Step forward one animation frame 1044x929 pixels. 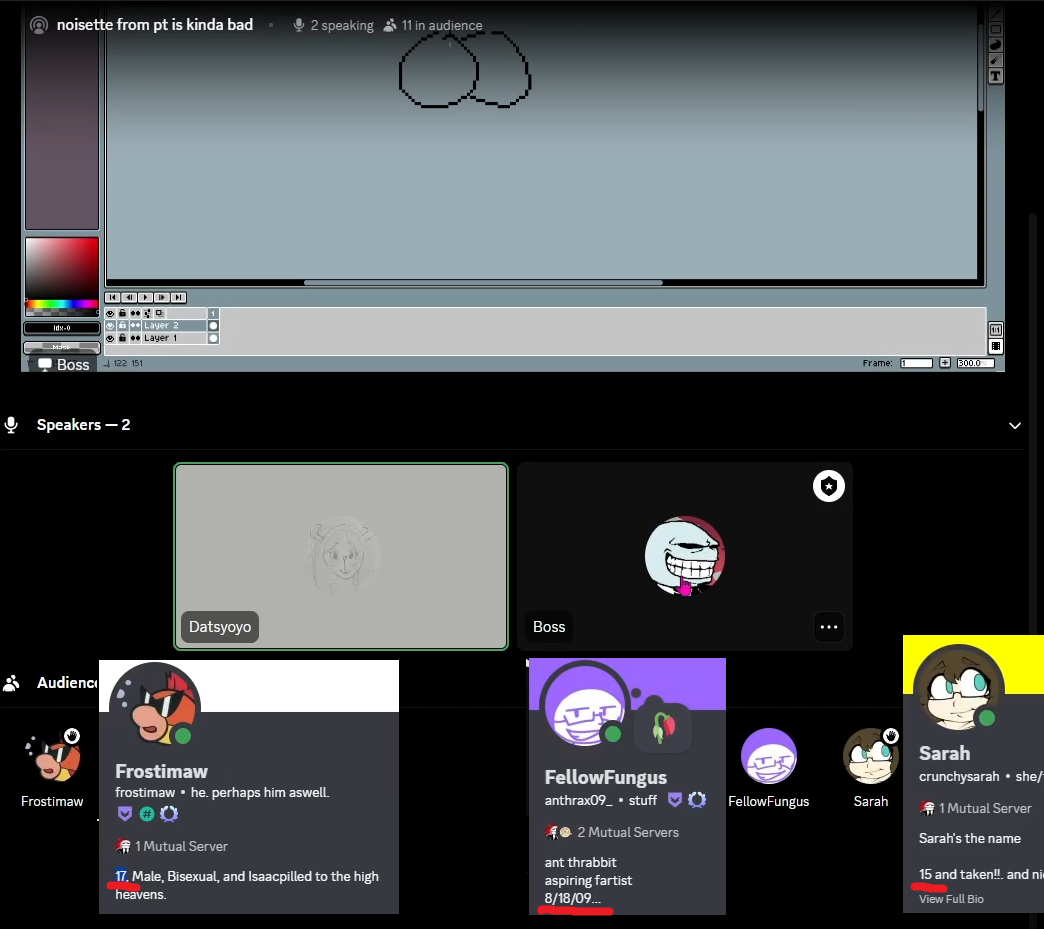click(x=162, y=297)
